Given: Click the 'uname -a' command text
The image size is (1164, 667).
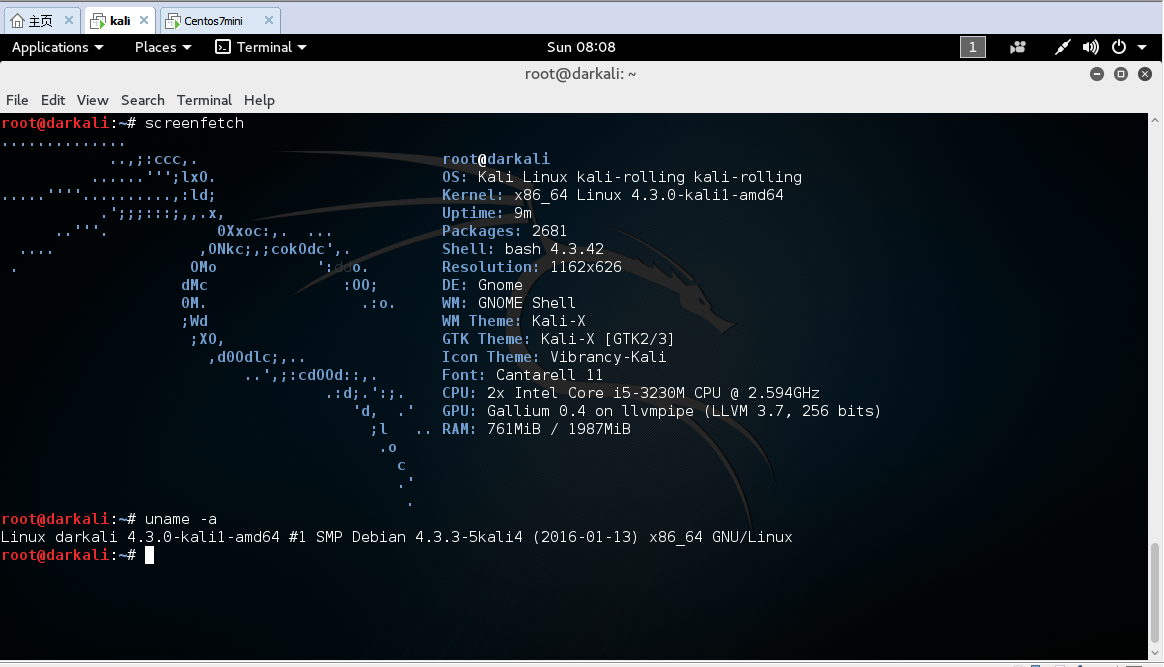Looking at the screenshot, I should [x=180, y=519].
